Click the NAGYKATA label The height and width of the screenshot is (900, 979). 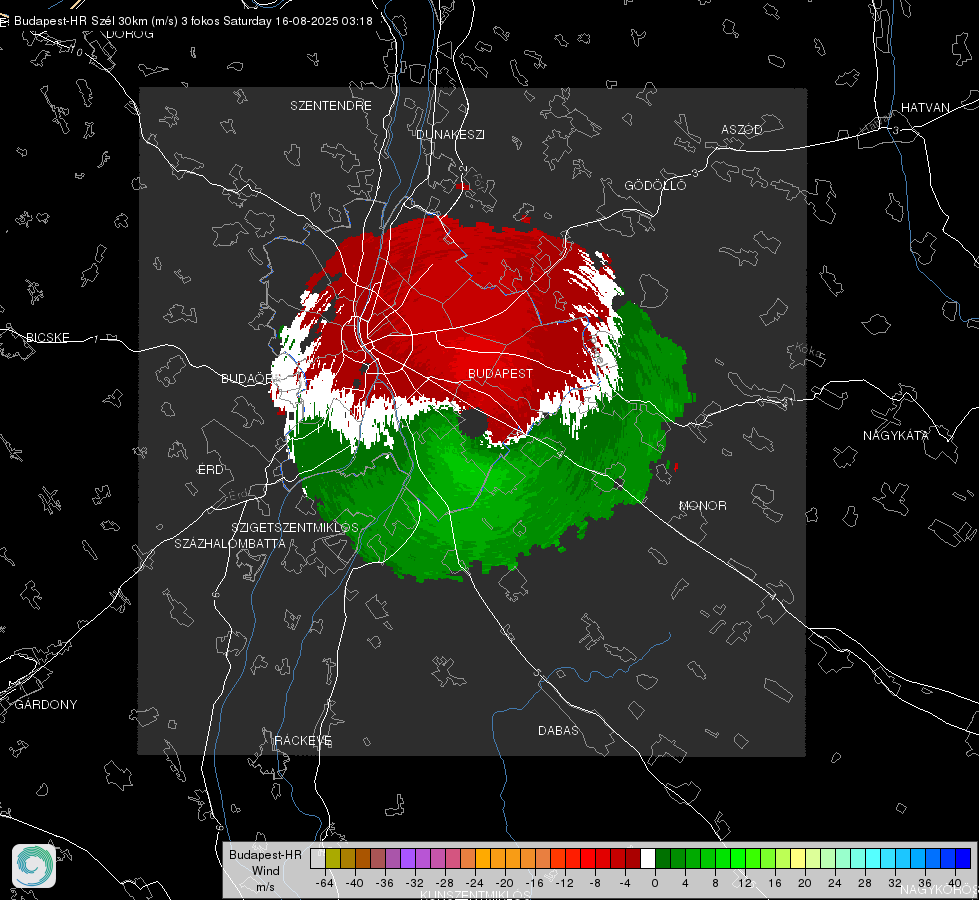point(895,435)
